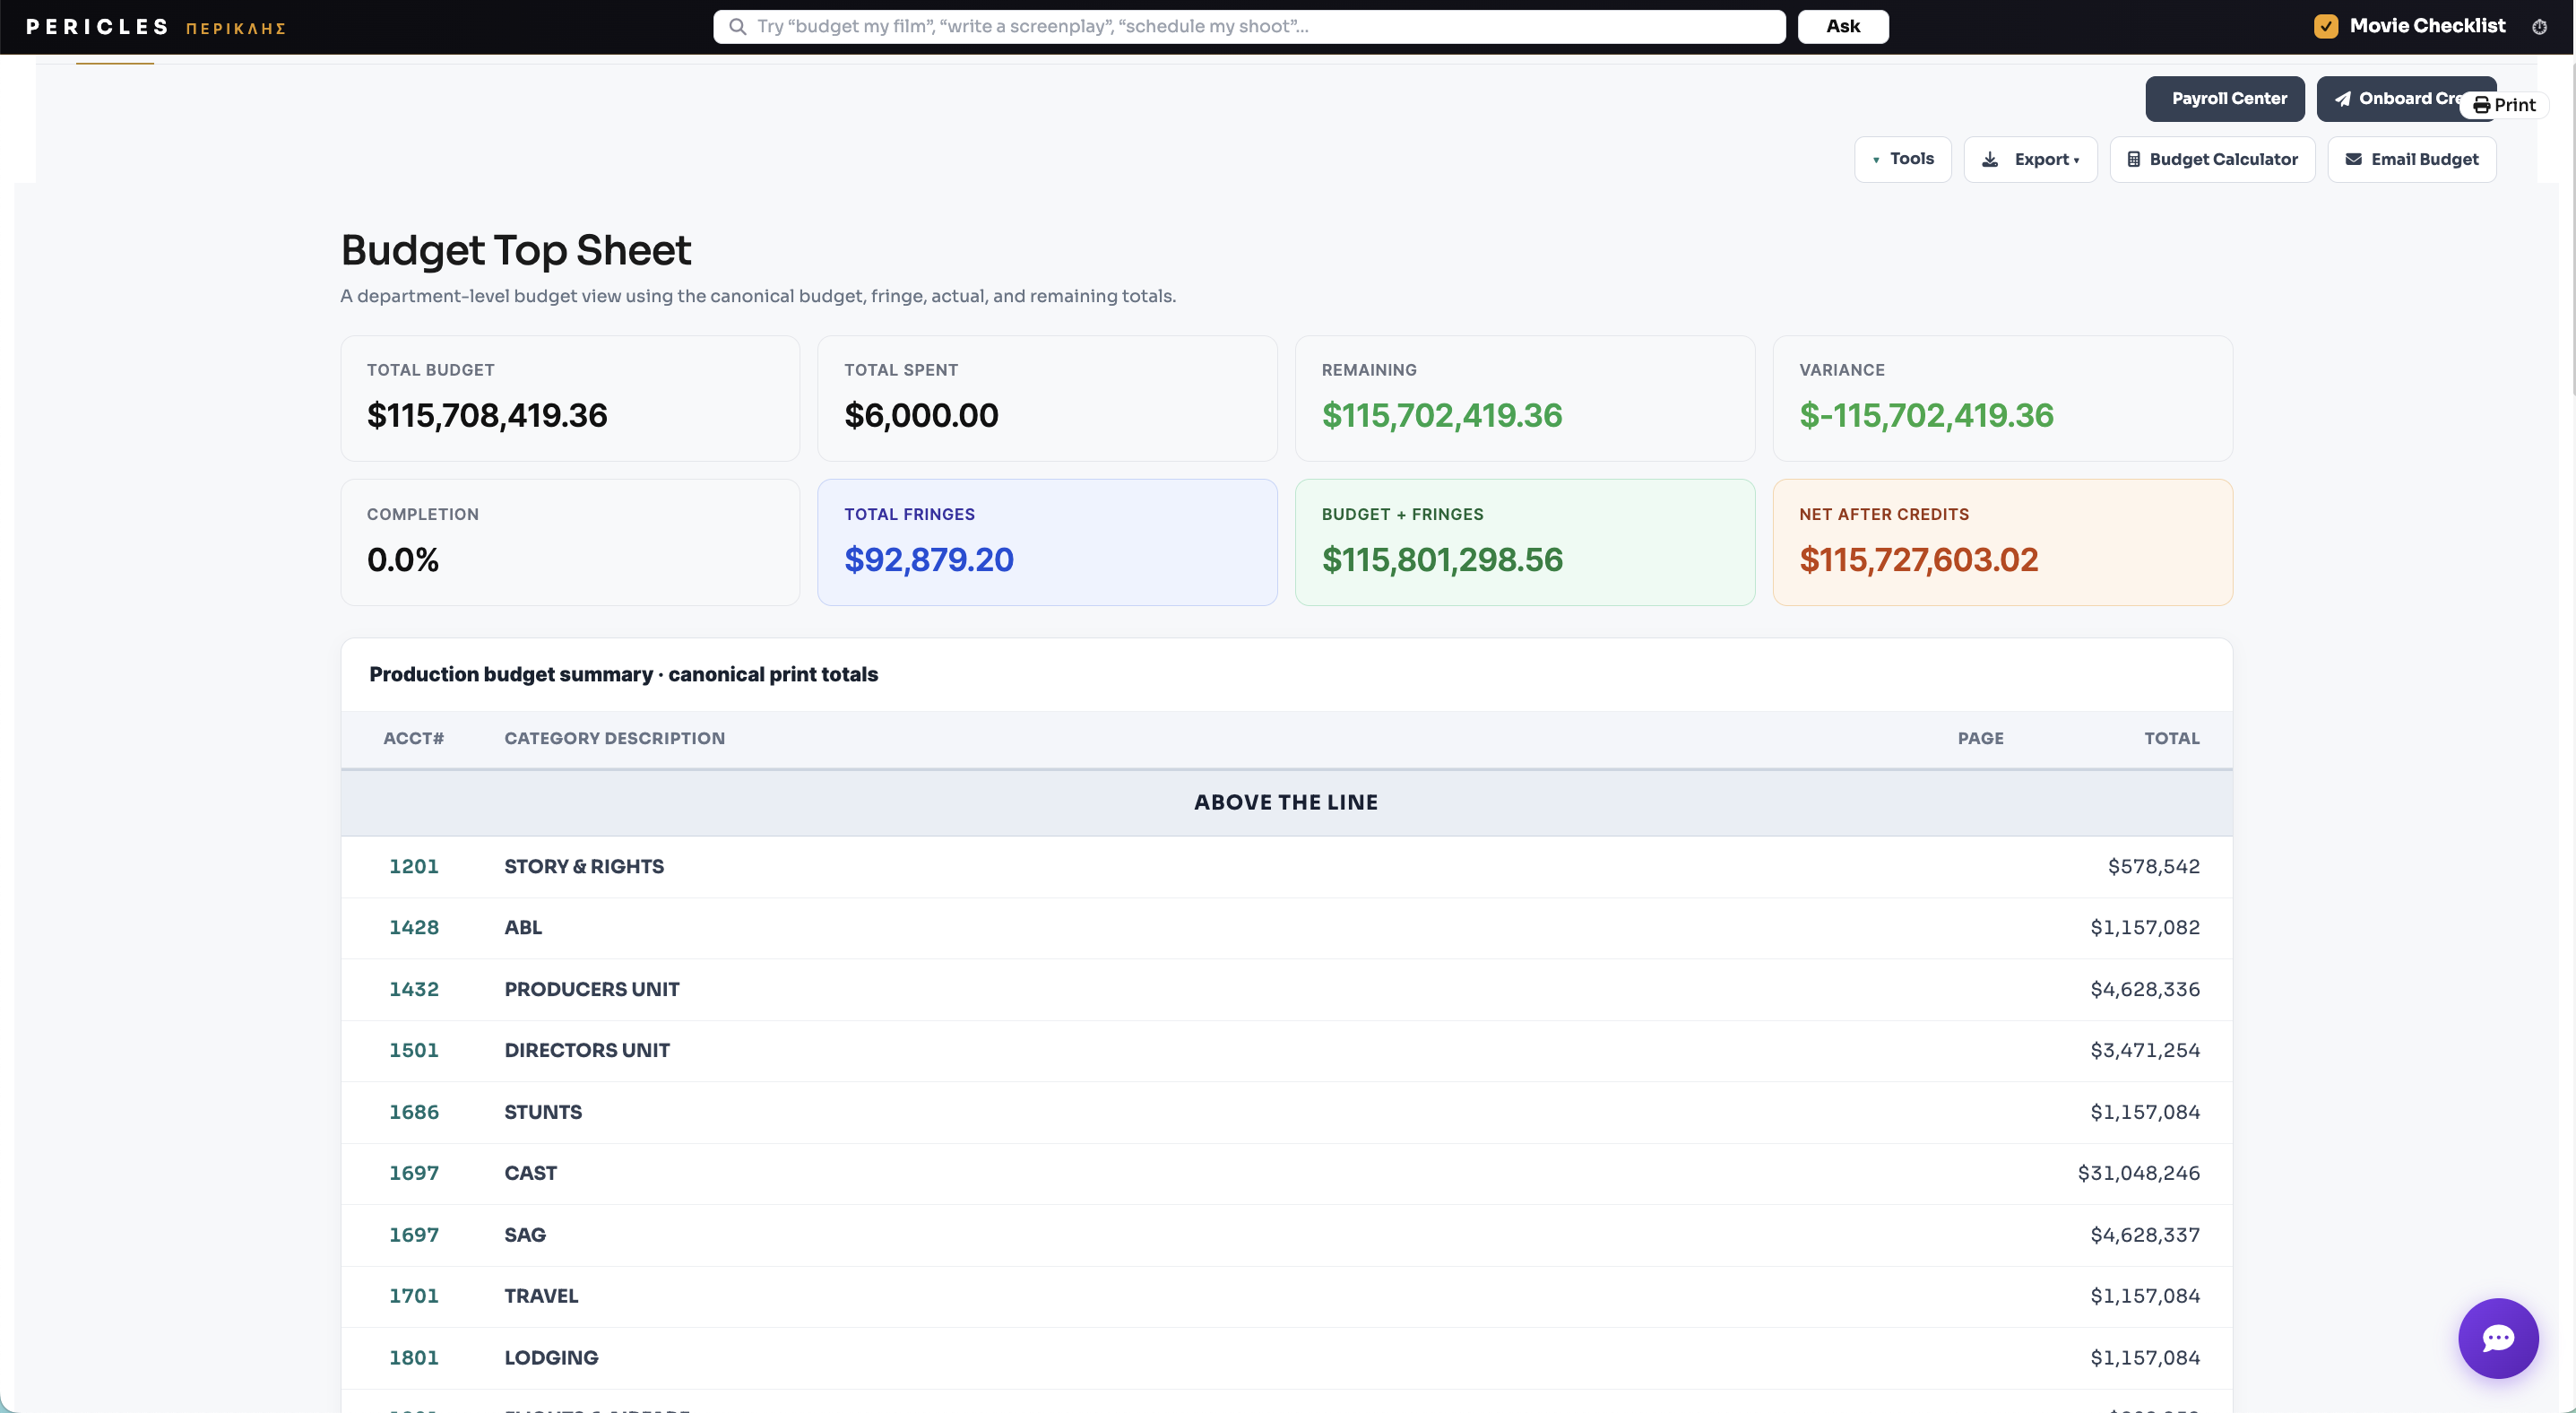This screenshot has height=1413, width=2576.
Task: Open account number 1801
Action: [414, 1358]
